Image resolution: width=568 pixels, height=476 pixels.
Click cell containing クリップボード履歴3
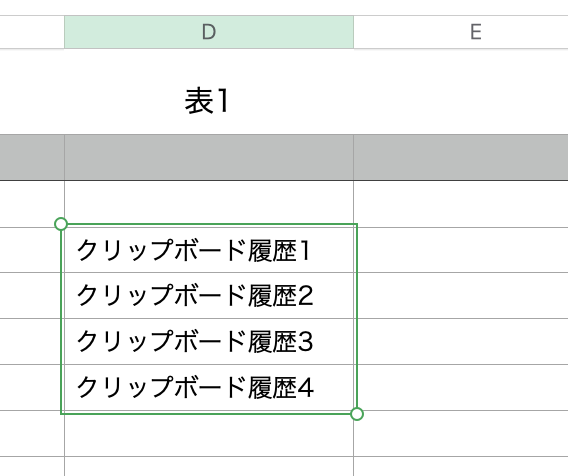click(x=209, y=341)
